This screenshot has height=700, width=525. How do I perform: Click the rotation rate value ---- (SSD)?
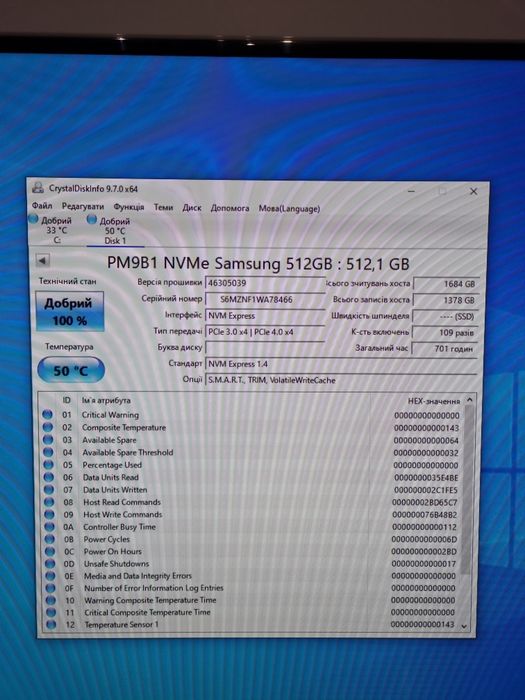pos(446,317)
